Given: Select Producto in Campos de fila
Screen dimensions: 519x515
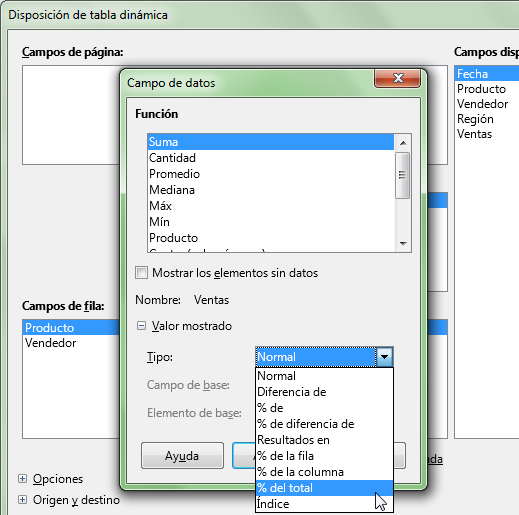Looking at the screenshot, I should click(71, 328).
